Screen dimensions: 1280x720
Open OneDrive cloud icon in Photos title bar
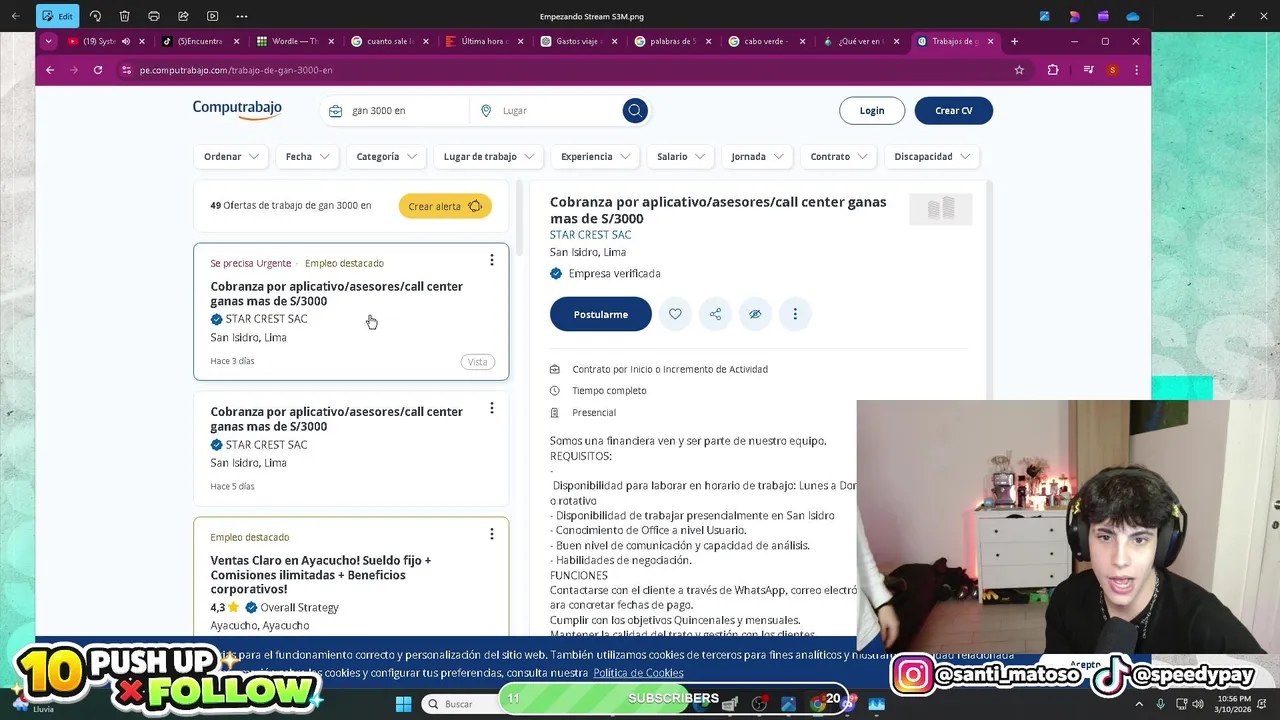tap(1132, 16)
